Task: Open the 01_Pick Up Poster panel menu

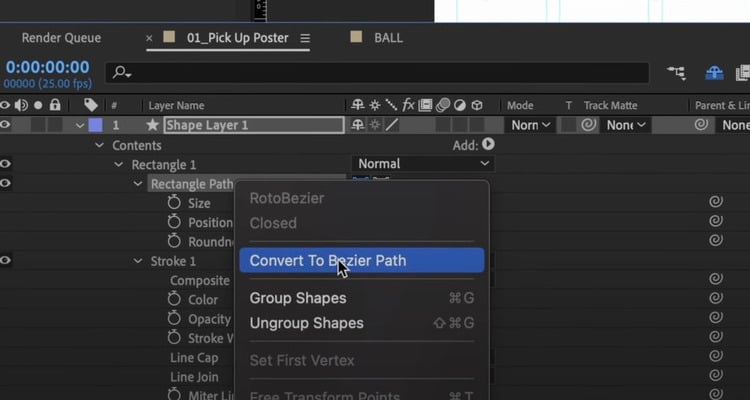Action: pos(305,38)
